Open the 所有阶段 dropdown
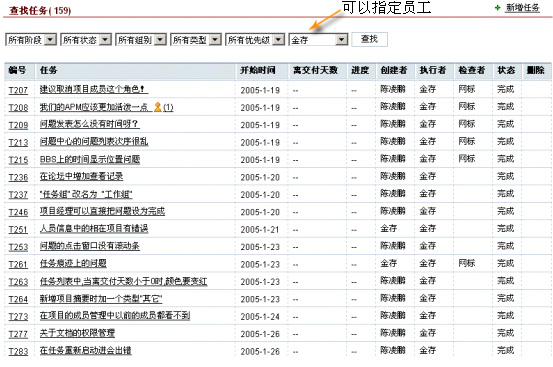The width and height of the screenshot is (553, 367). 31,40
